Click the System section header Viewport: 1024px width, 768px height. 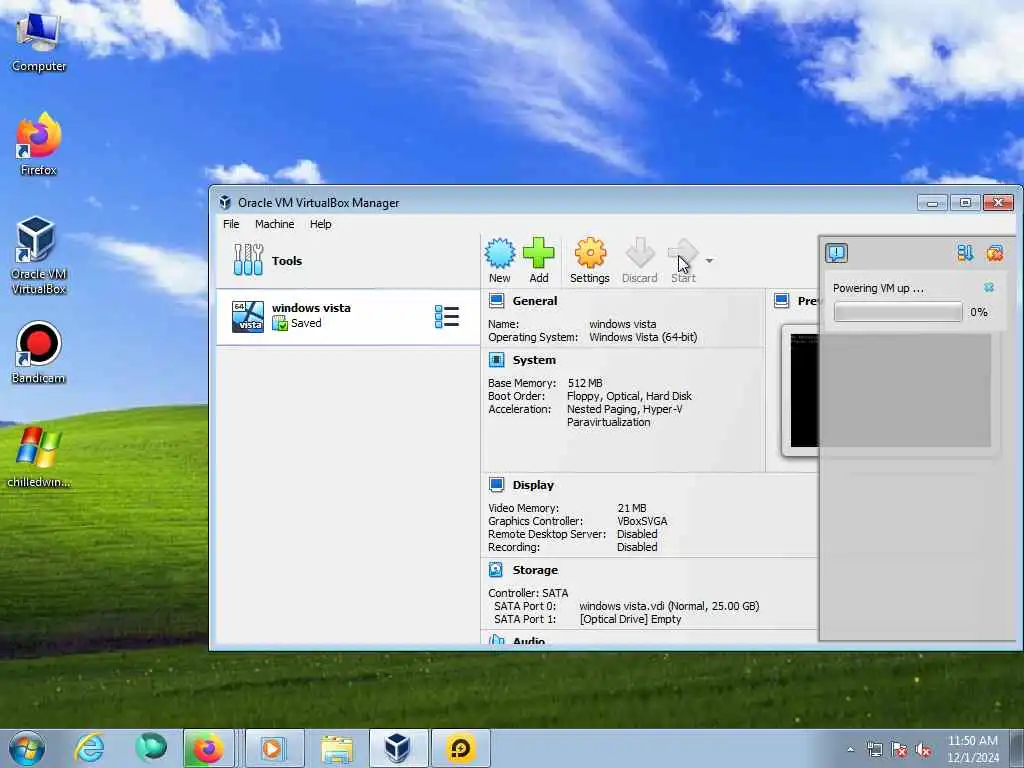(x=534, y=360)
